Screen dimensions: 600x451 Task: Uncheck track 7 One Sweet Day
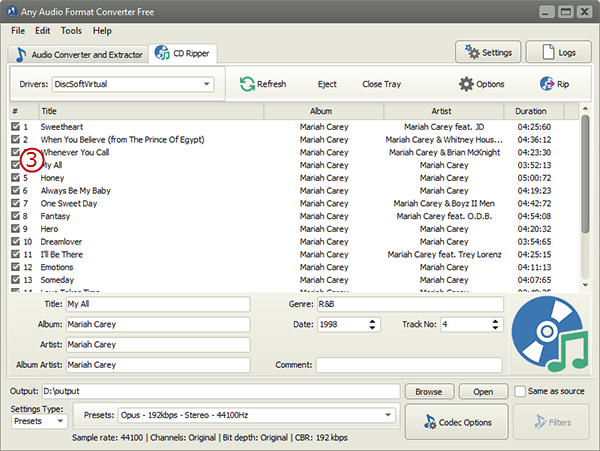click(15, 203)
